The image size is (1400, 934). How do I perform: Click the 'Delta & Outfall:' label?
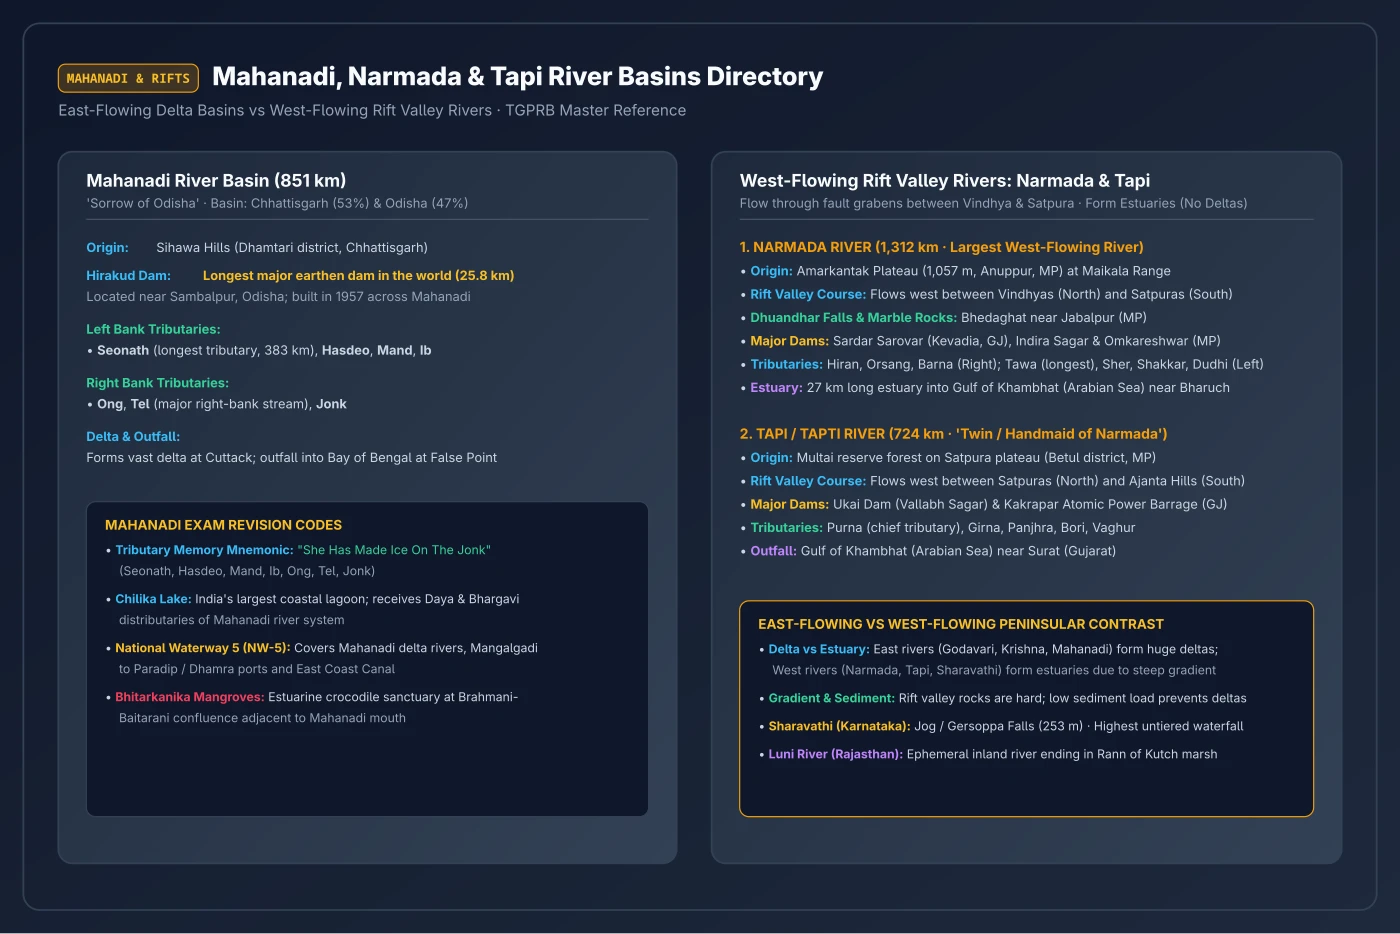(x=133, y=437)
